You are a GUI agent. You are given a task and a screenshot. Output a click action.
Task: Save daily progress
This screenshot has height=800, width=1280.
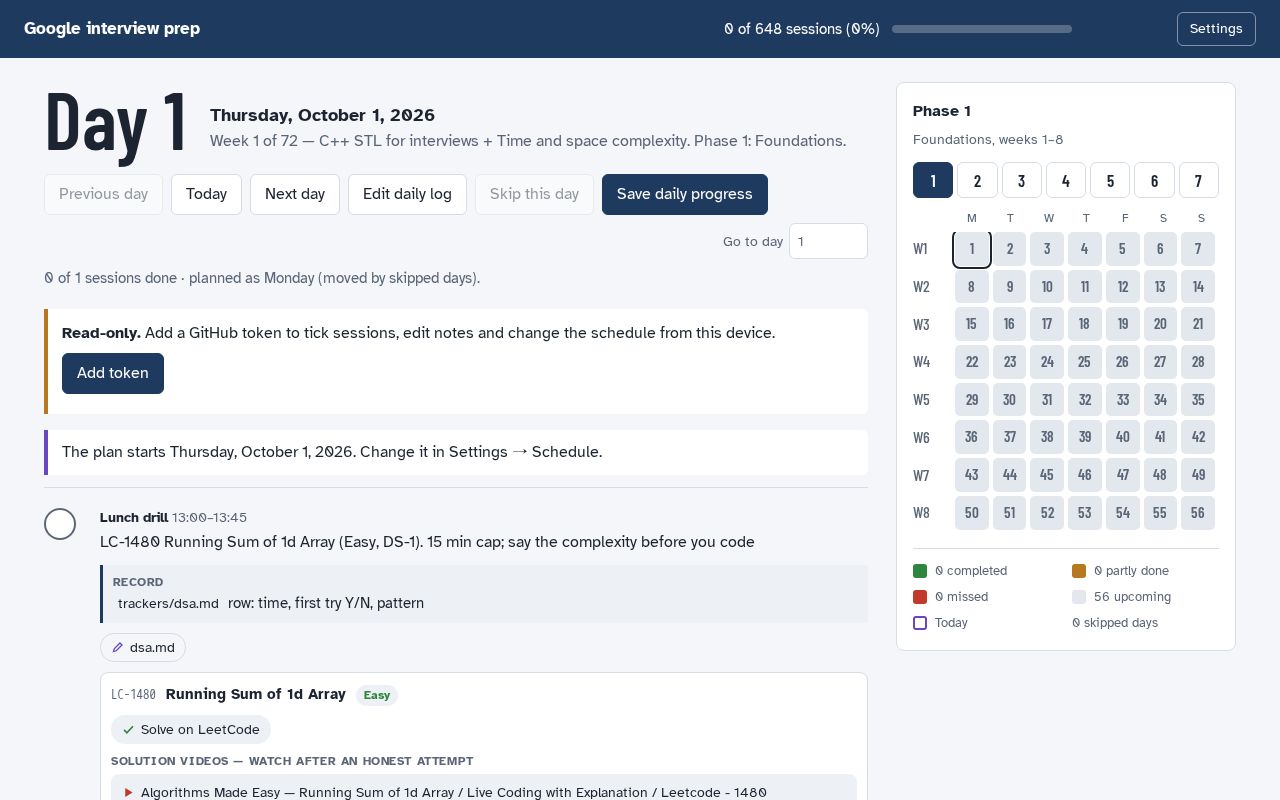point(685,194)
